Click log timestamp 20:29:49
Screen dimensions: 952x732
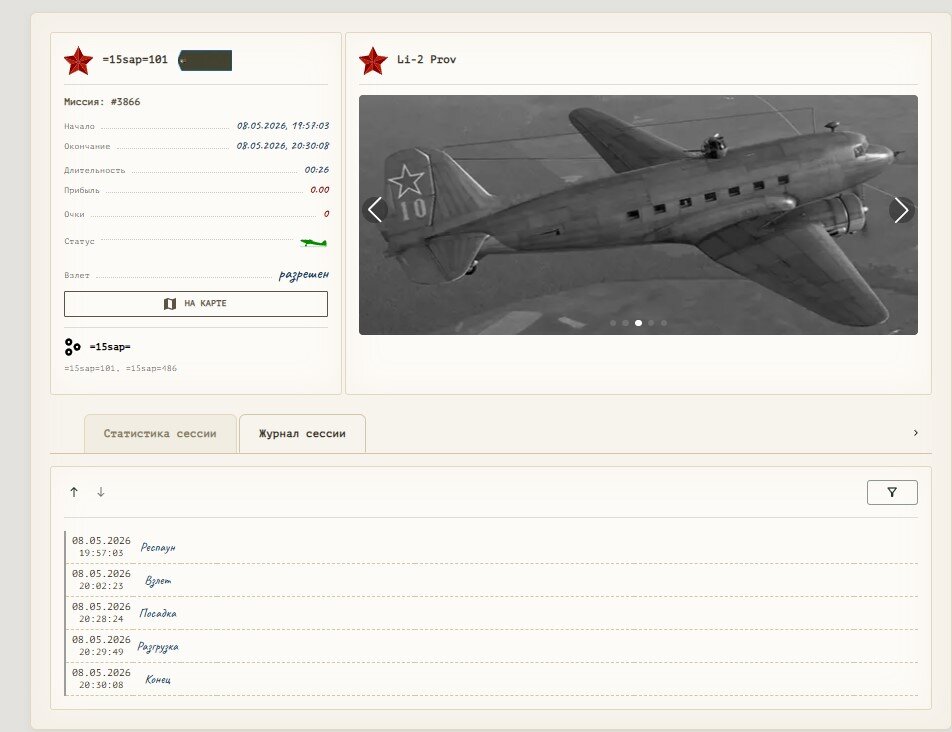pos(101,652)
